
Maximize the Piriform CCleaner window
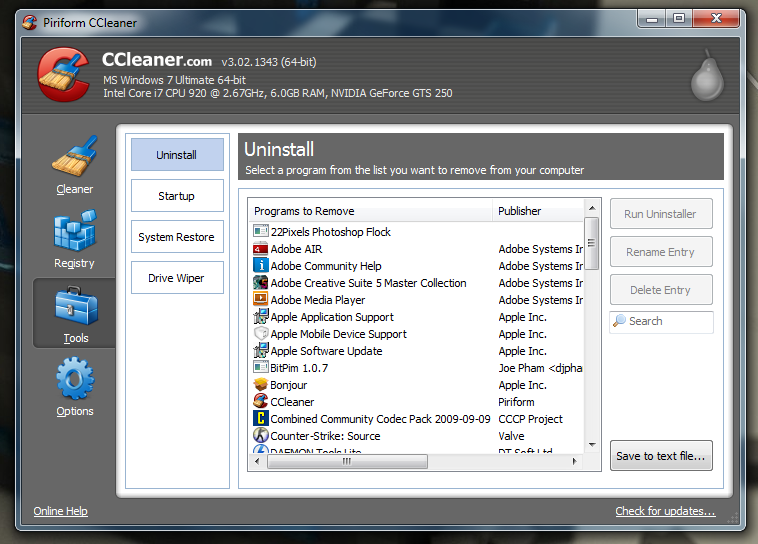[679, 19]
